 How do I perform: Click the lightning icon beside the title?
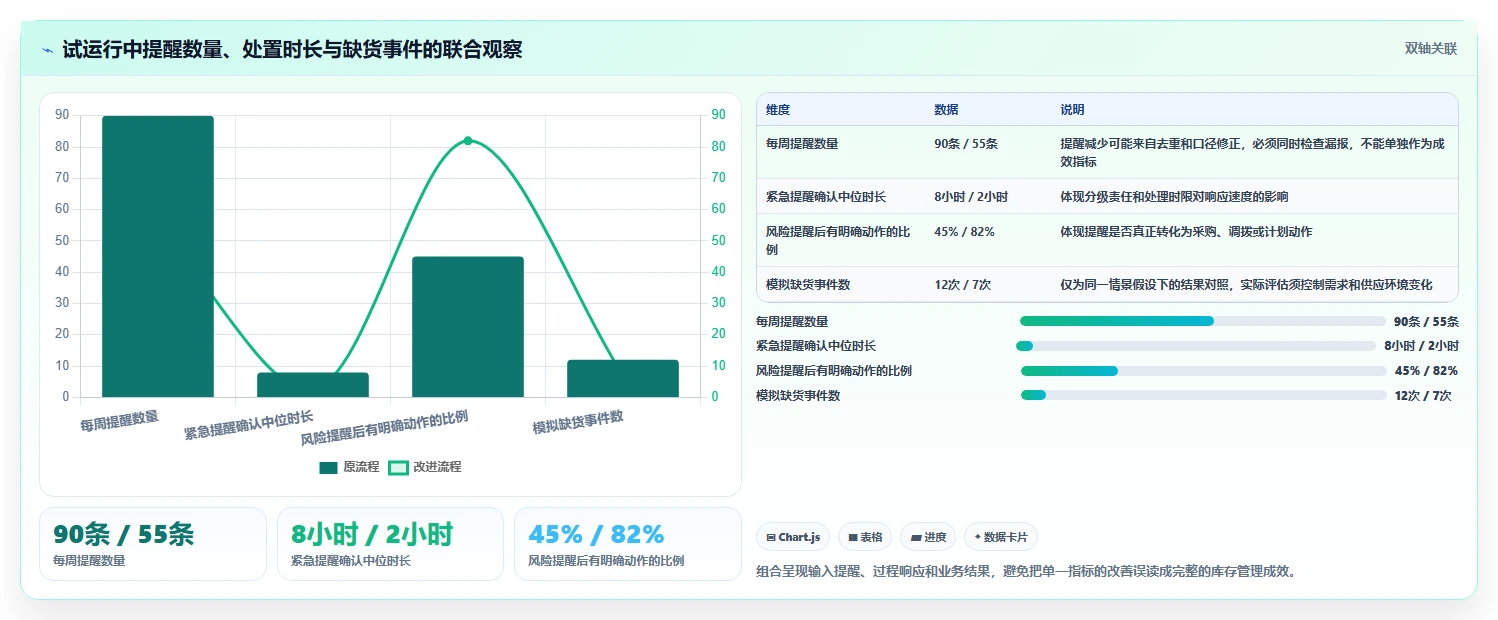(48, 50)
